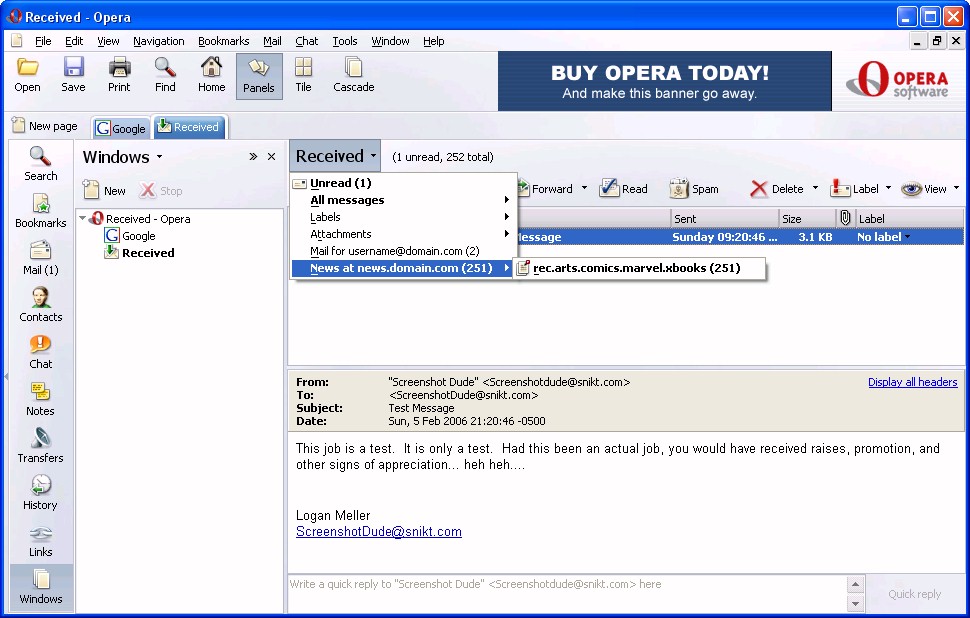Click quick reply scrollbar down arrow
This screenshot has height=618, width=970.
[855, 603]
